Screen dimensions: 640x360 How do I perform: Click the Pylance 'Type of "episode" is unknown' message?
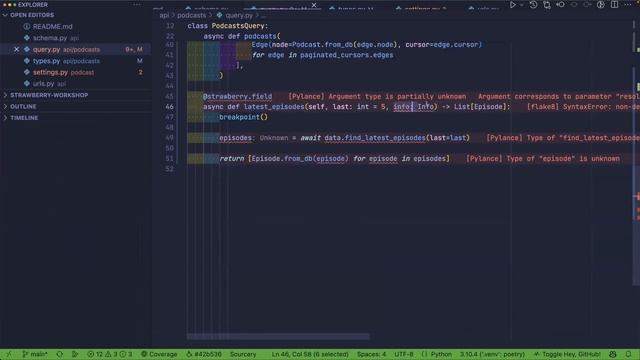(543, 159)
